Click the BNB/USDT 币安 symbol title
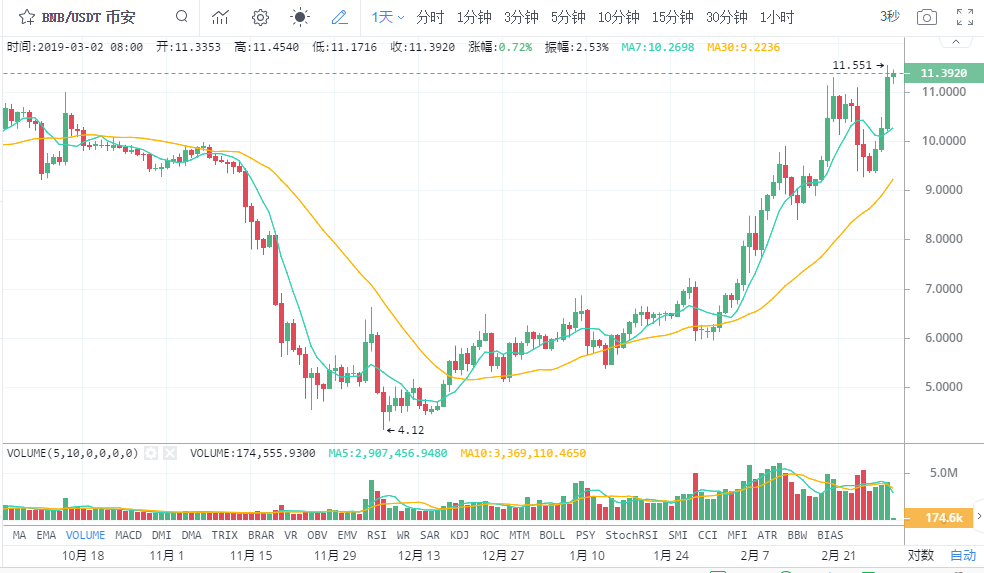This screenshot has height=573, width=984. pos(88,17)
